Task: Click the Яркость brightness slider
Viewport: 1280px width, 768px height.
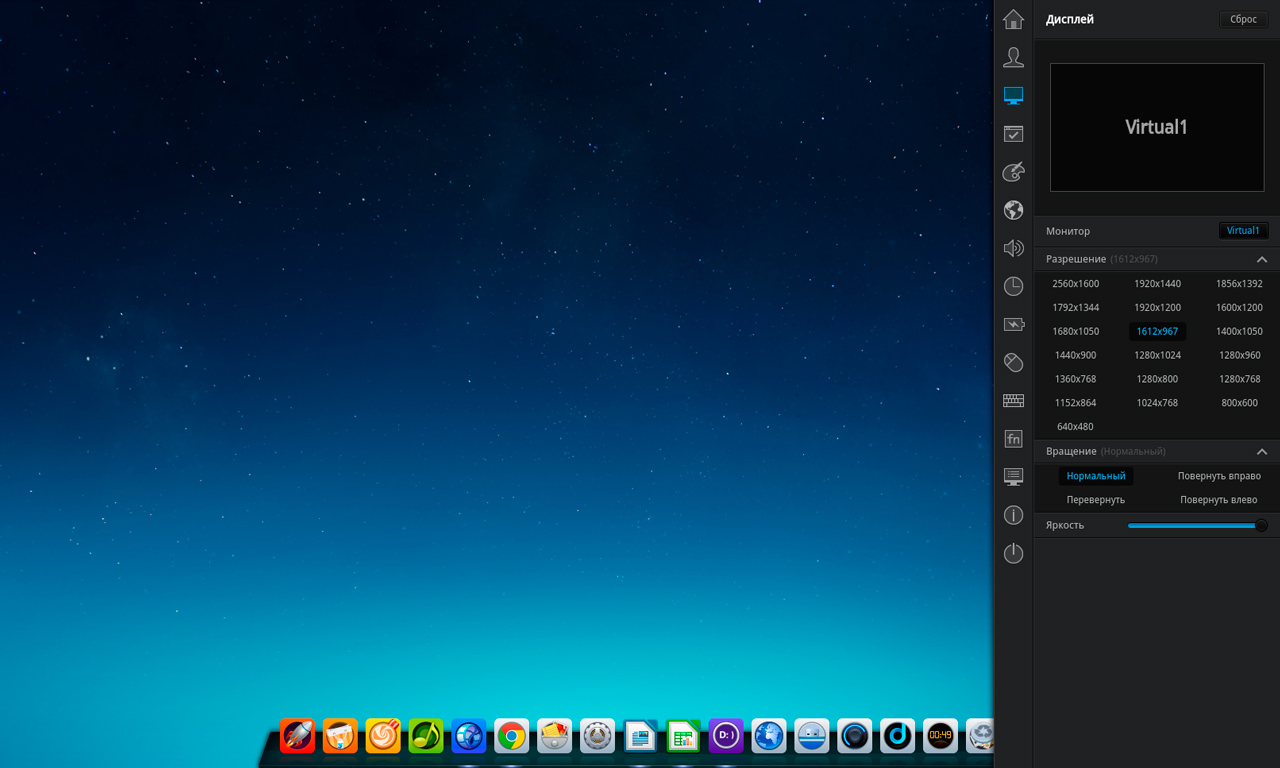Action: coord(1195,525)
